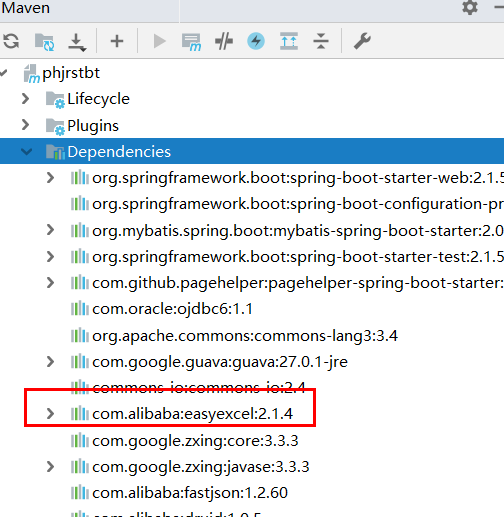Select the Lifecycle folder
Viewport: 504px width, 517px height.
click(252, 99)
